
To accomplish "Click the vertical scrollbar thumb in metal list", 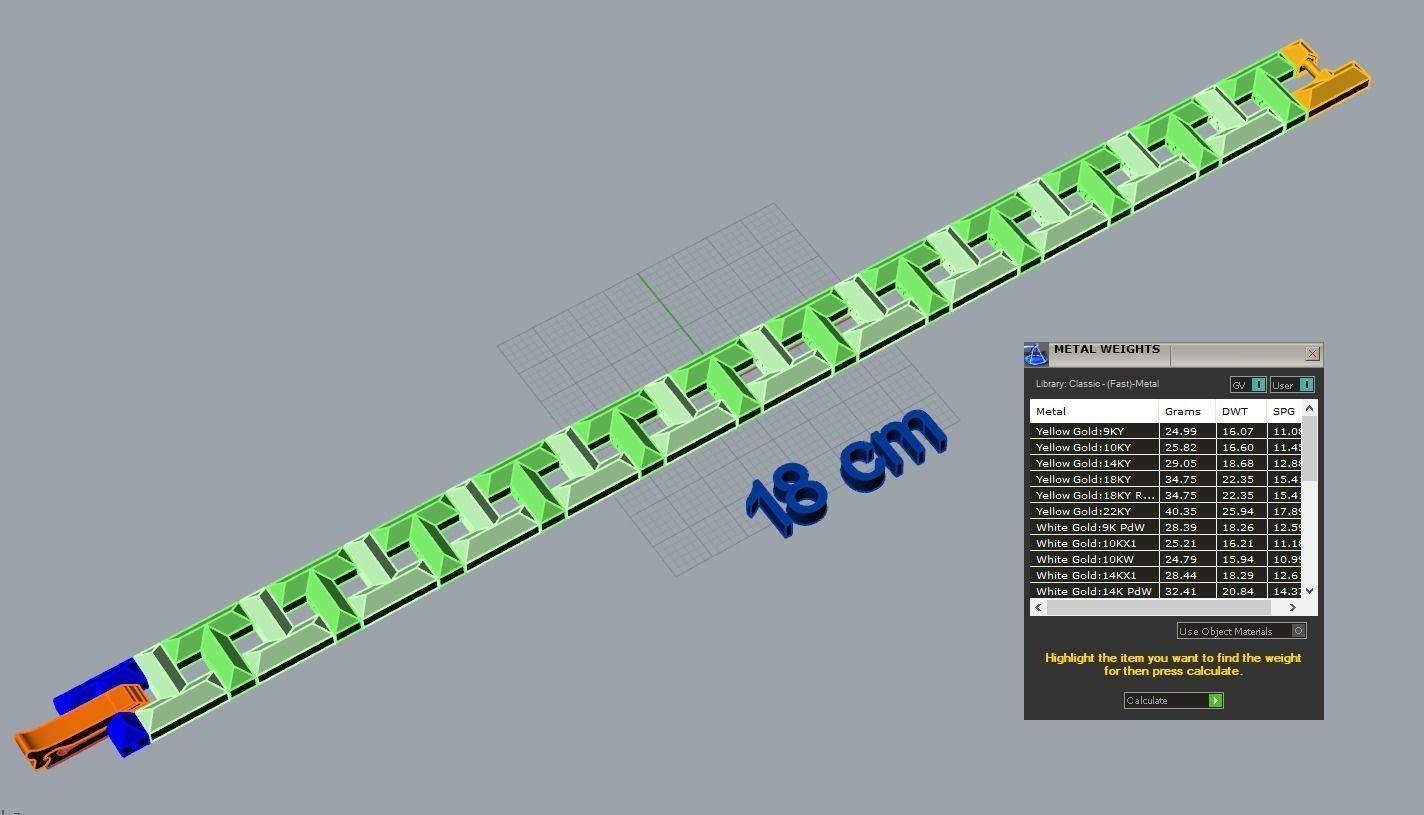I will tap(1310, 449).
